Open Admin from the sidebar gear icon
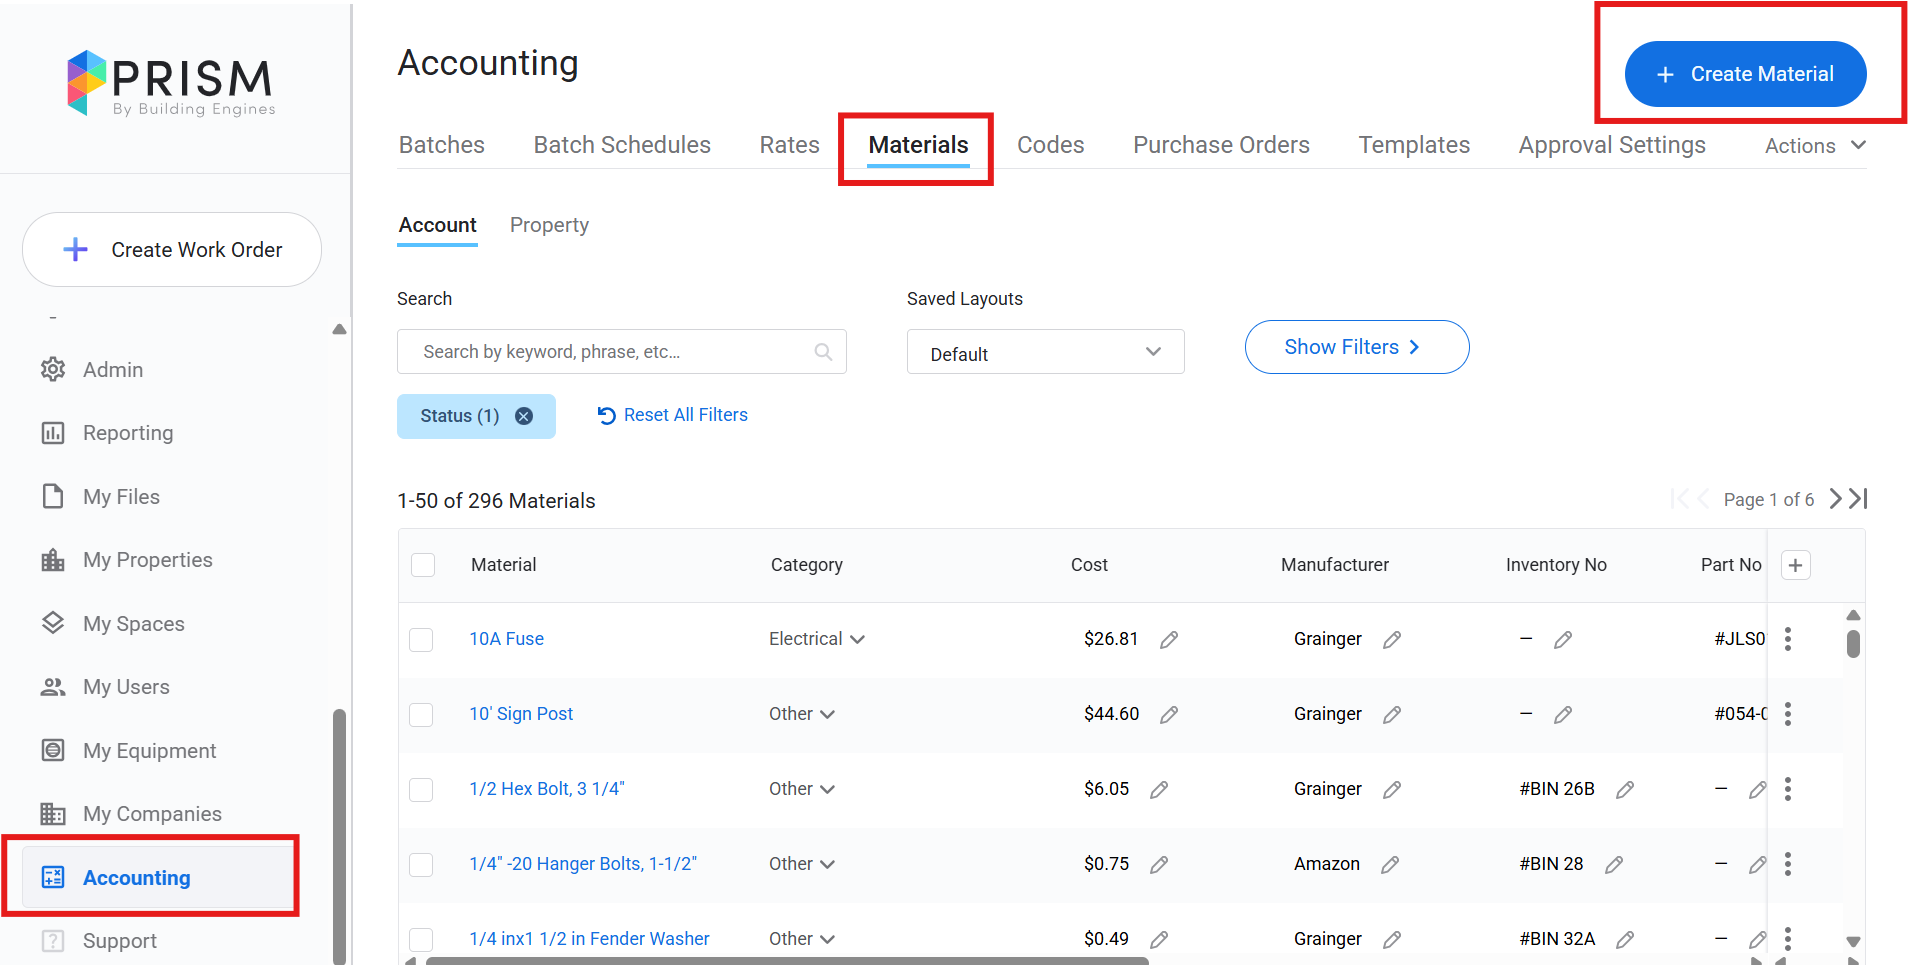This screenshot has height=965, width=1908. tap(53, 370)
